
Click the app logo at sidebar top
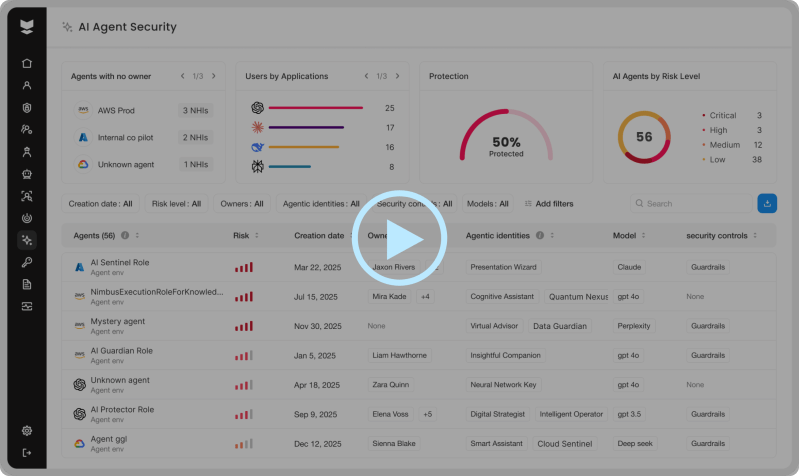[27, 27]
